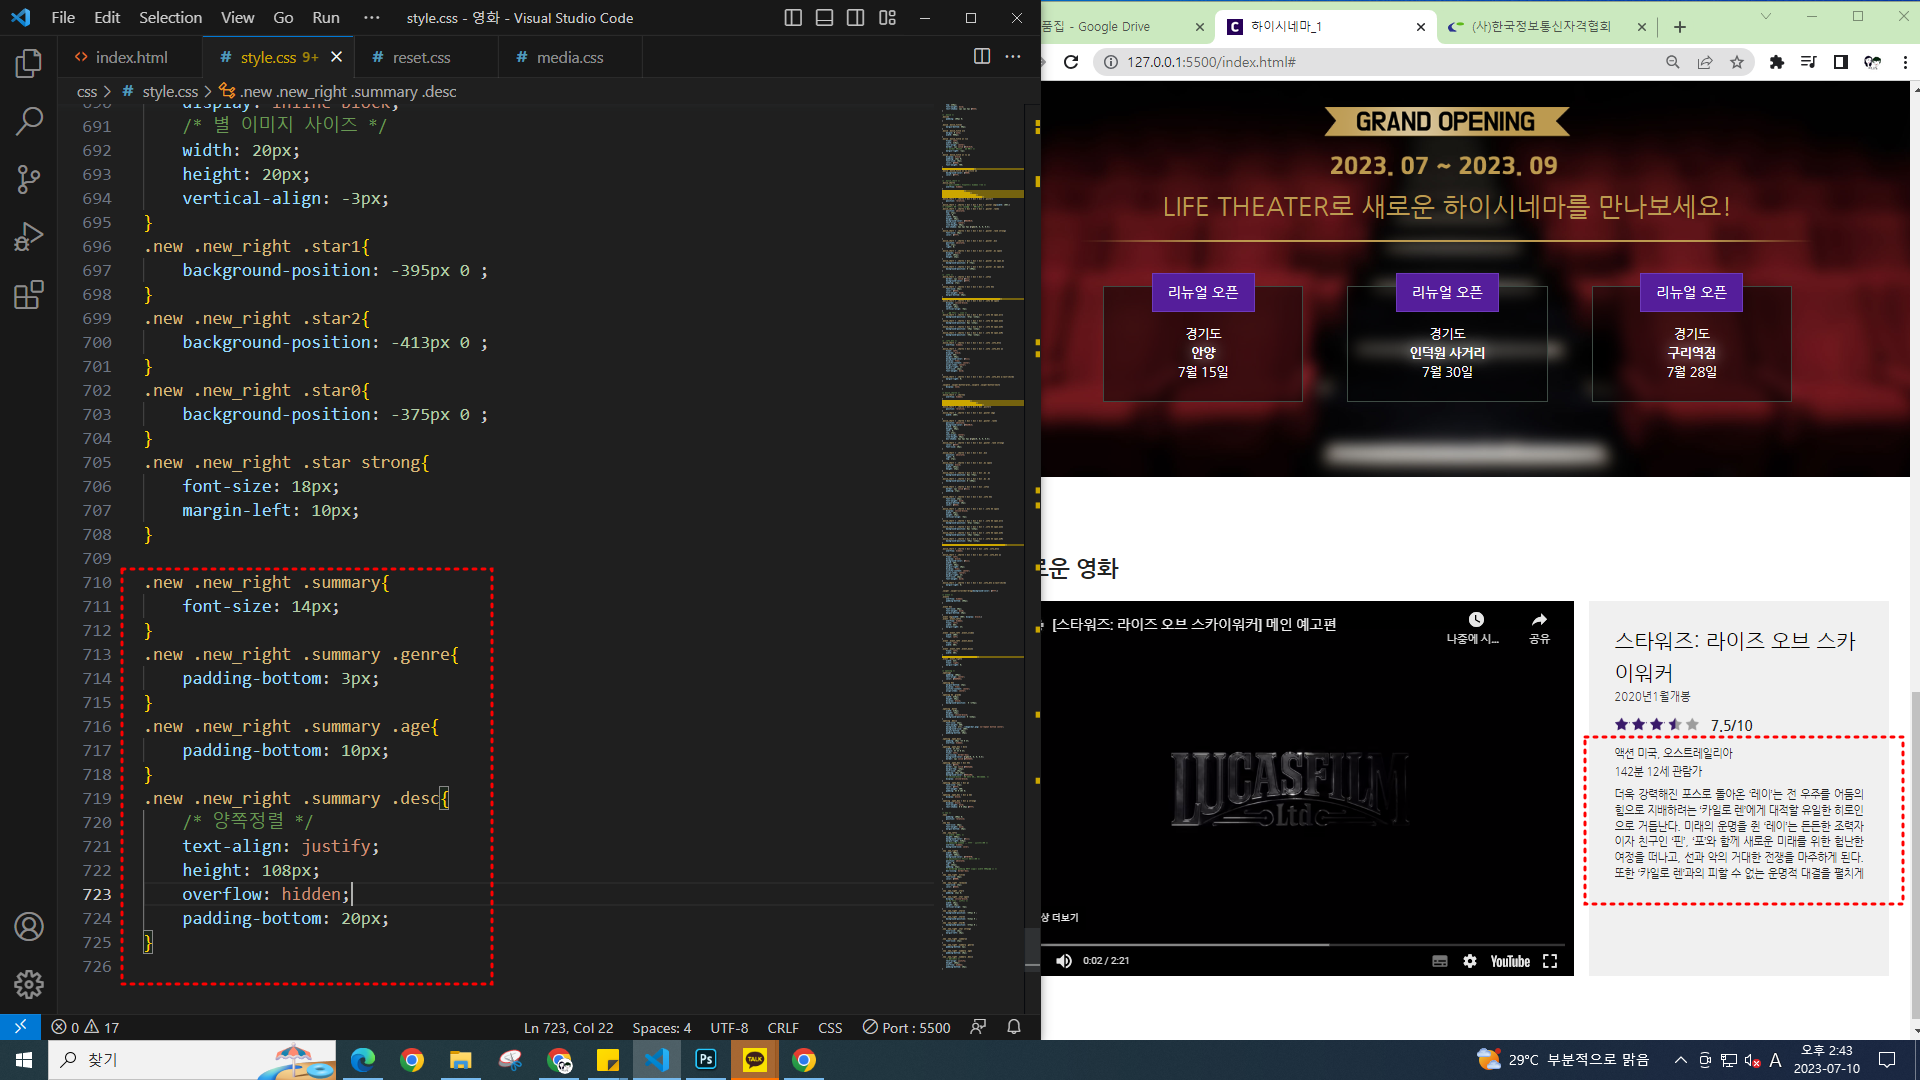Screen dimensions: 1920x1080
Task: Open the Selection menu
Action: (170, 18)
